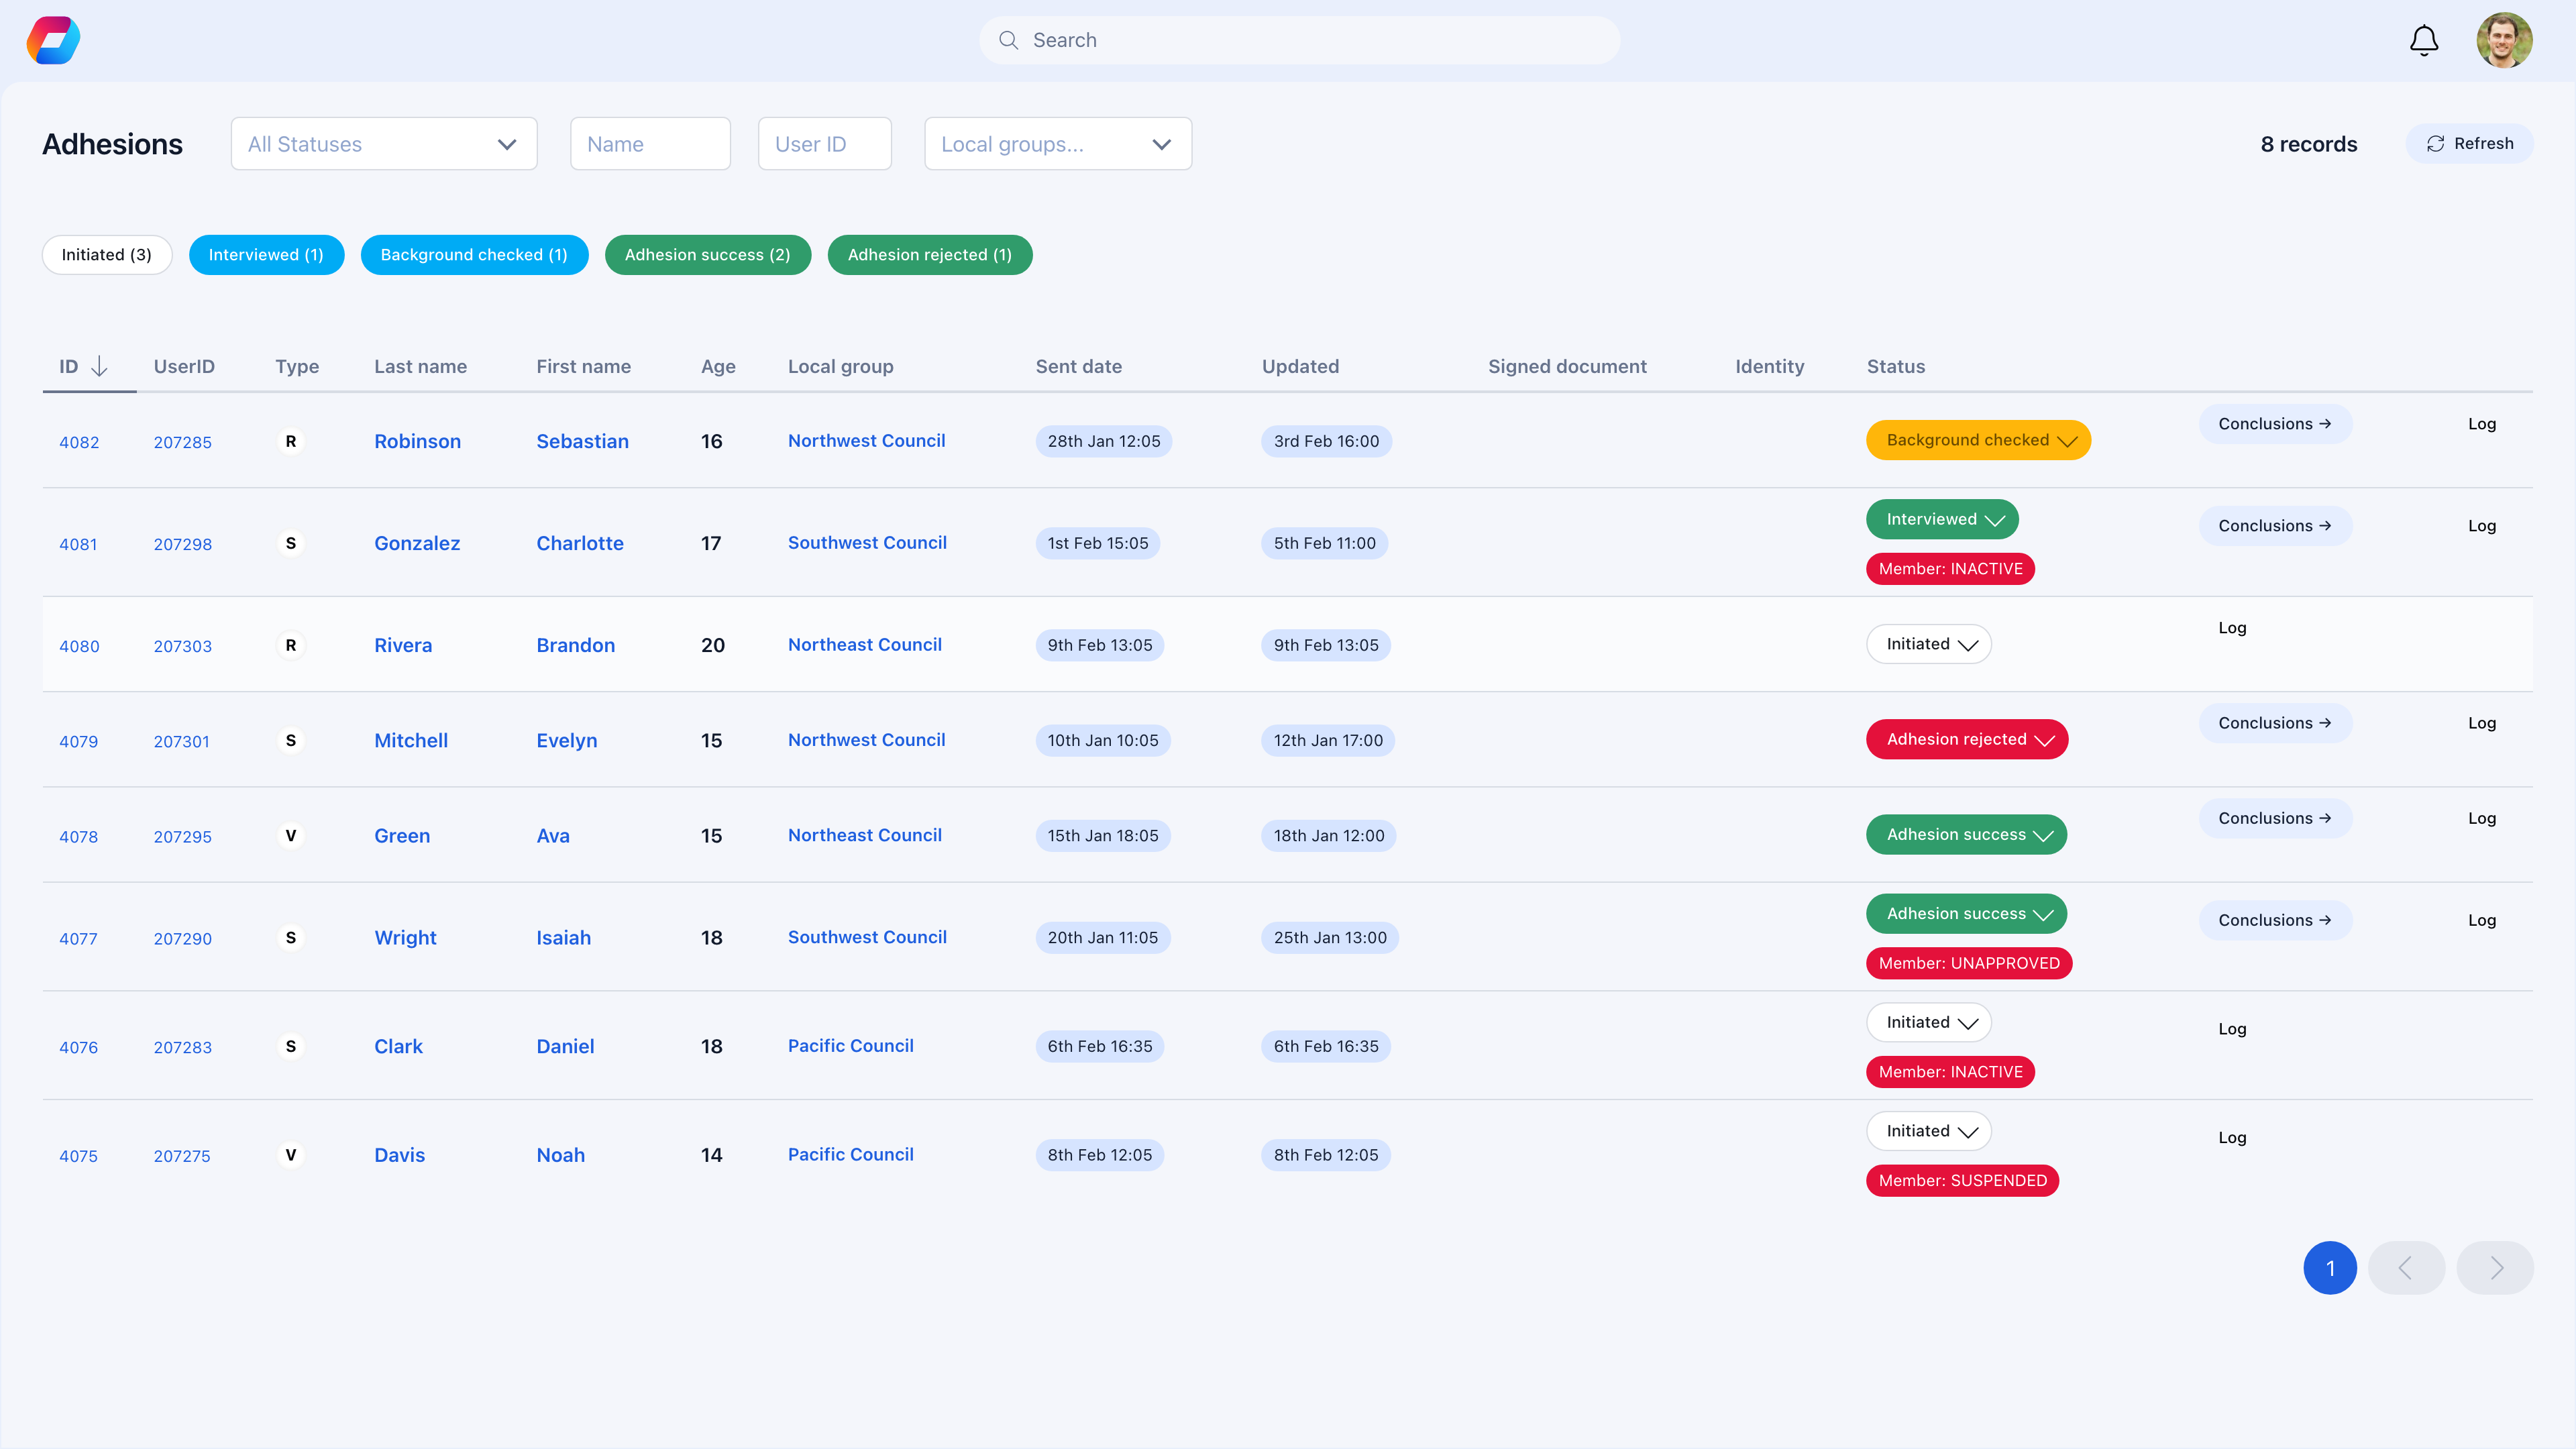This screenshot has height=1449, width=2576.
Task: Select the Adhesion success (2) filter chip
Action: click(707, 254)
